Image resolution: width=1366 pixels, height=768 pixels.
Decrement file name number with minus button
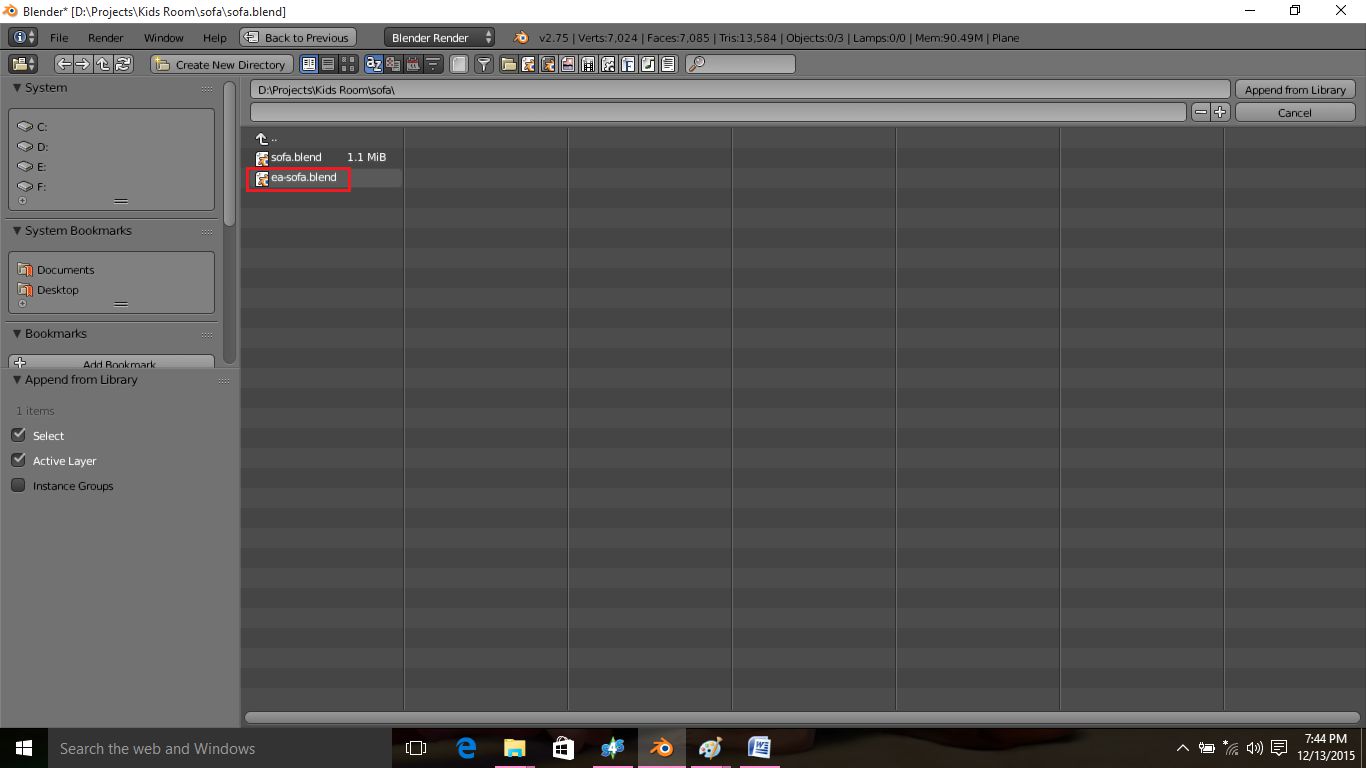point(1200,112)
